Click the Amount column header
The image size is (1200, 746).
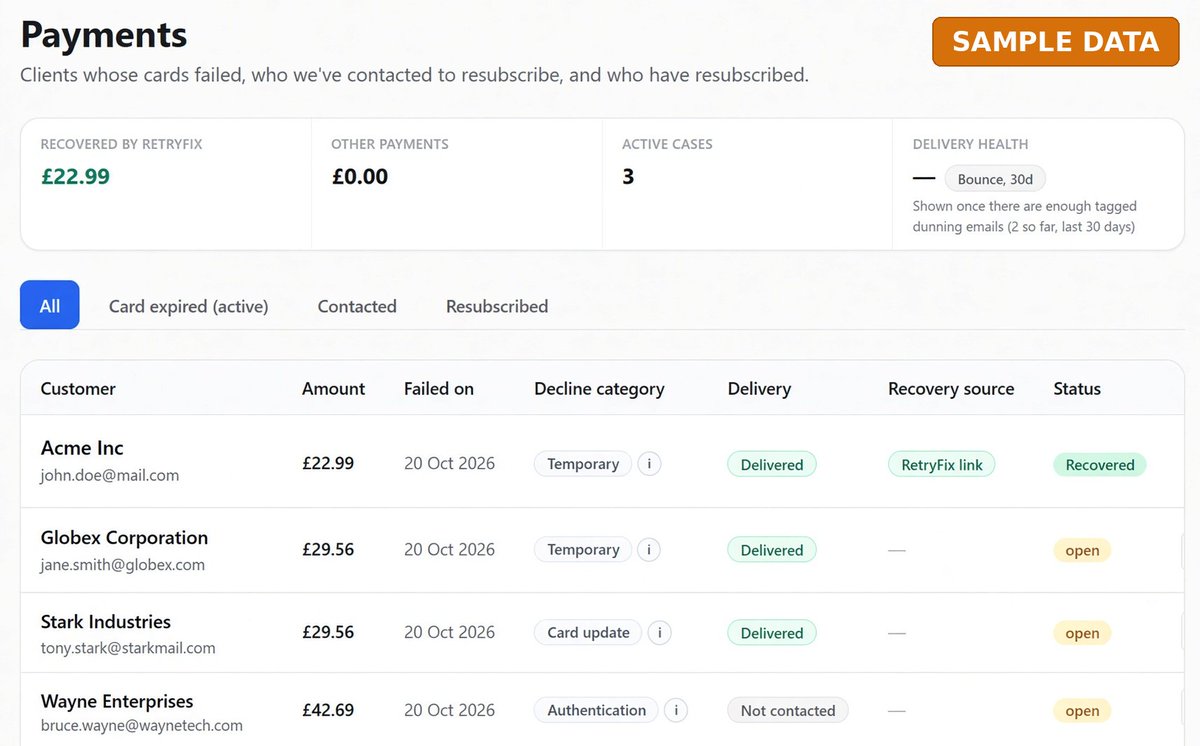[333, 389]
